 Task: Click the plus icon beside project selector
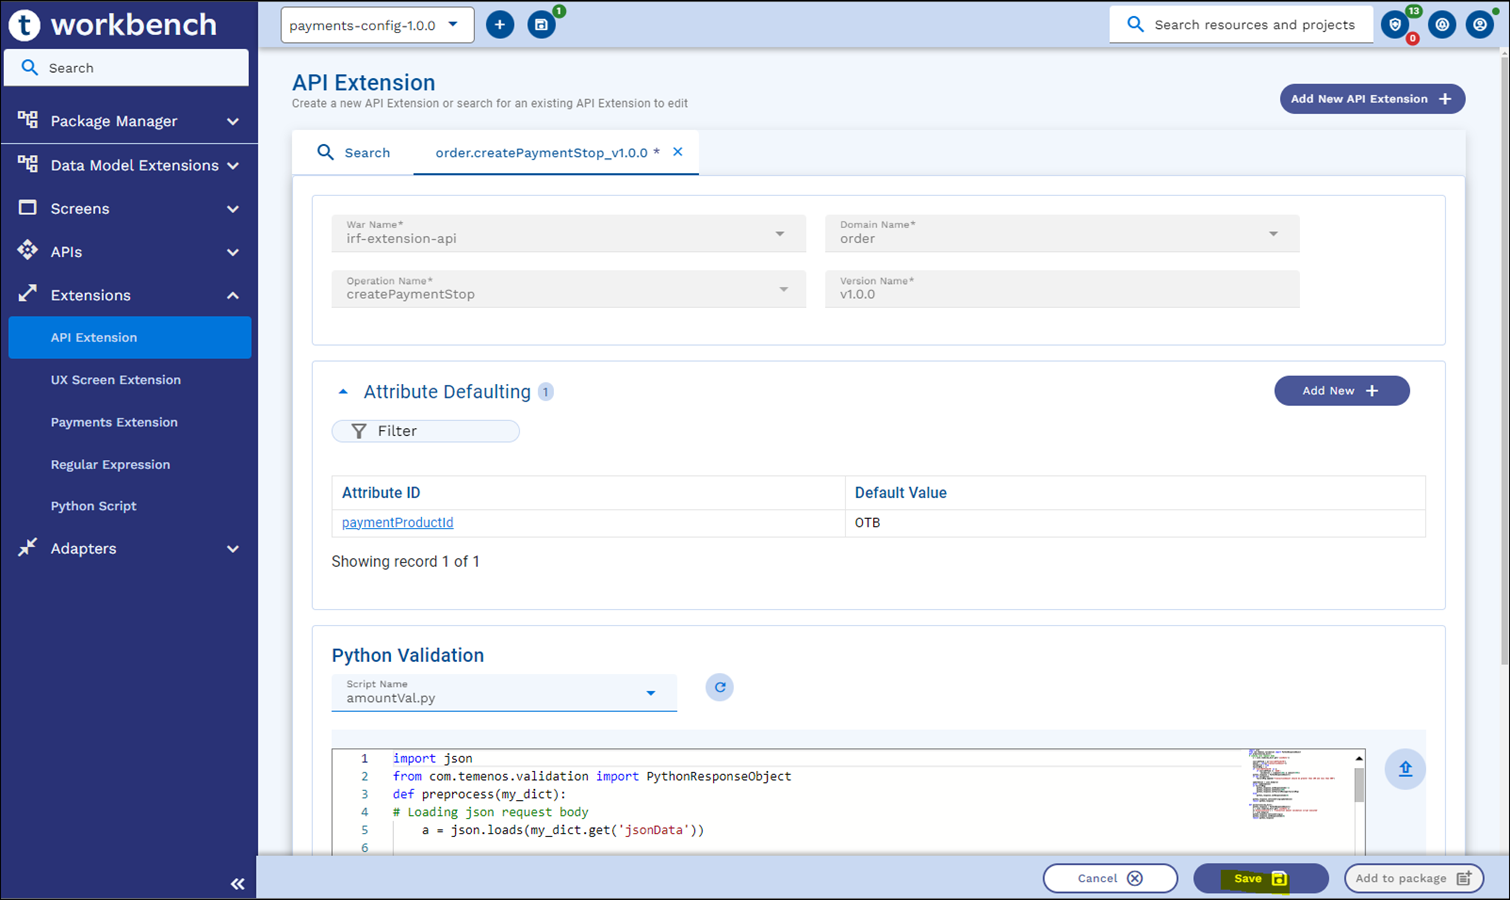[x=500, y=25]
